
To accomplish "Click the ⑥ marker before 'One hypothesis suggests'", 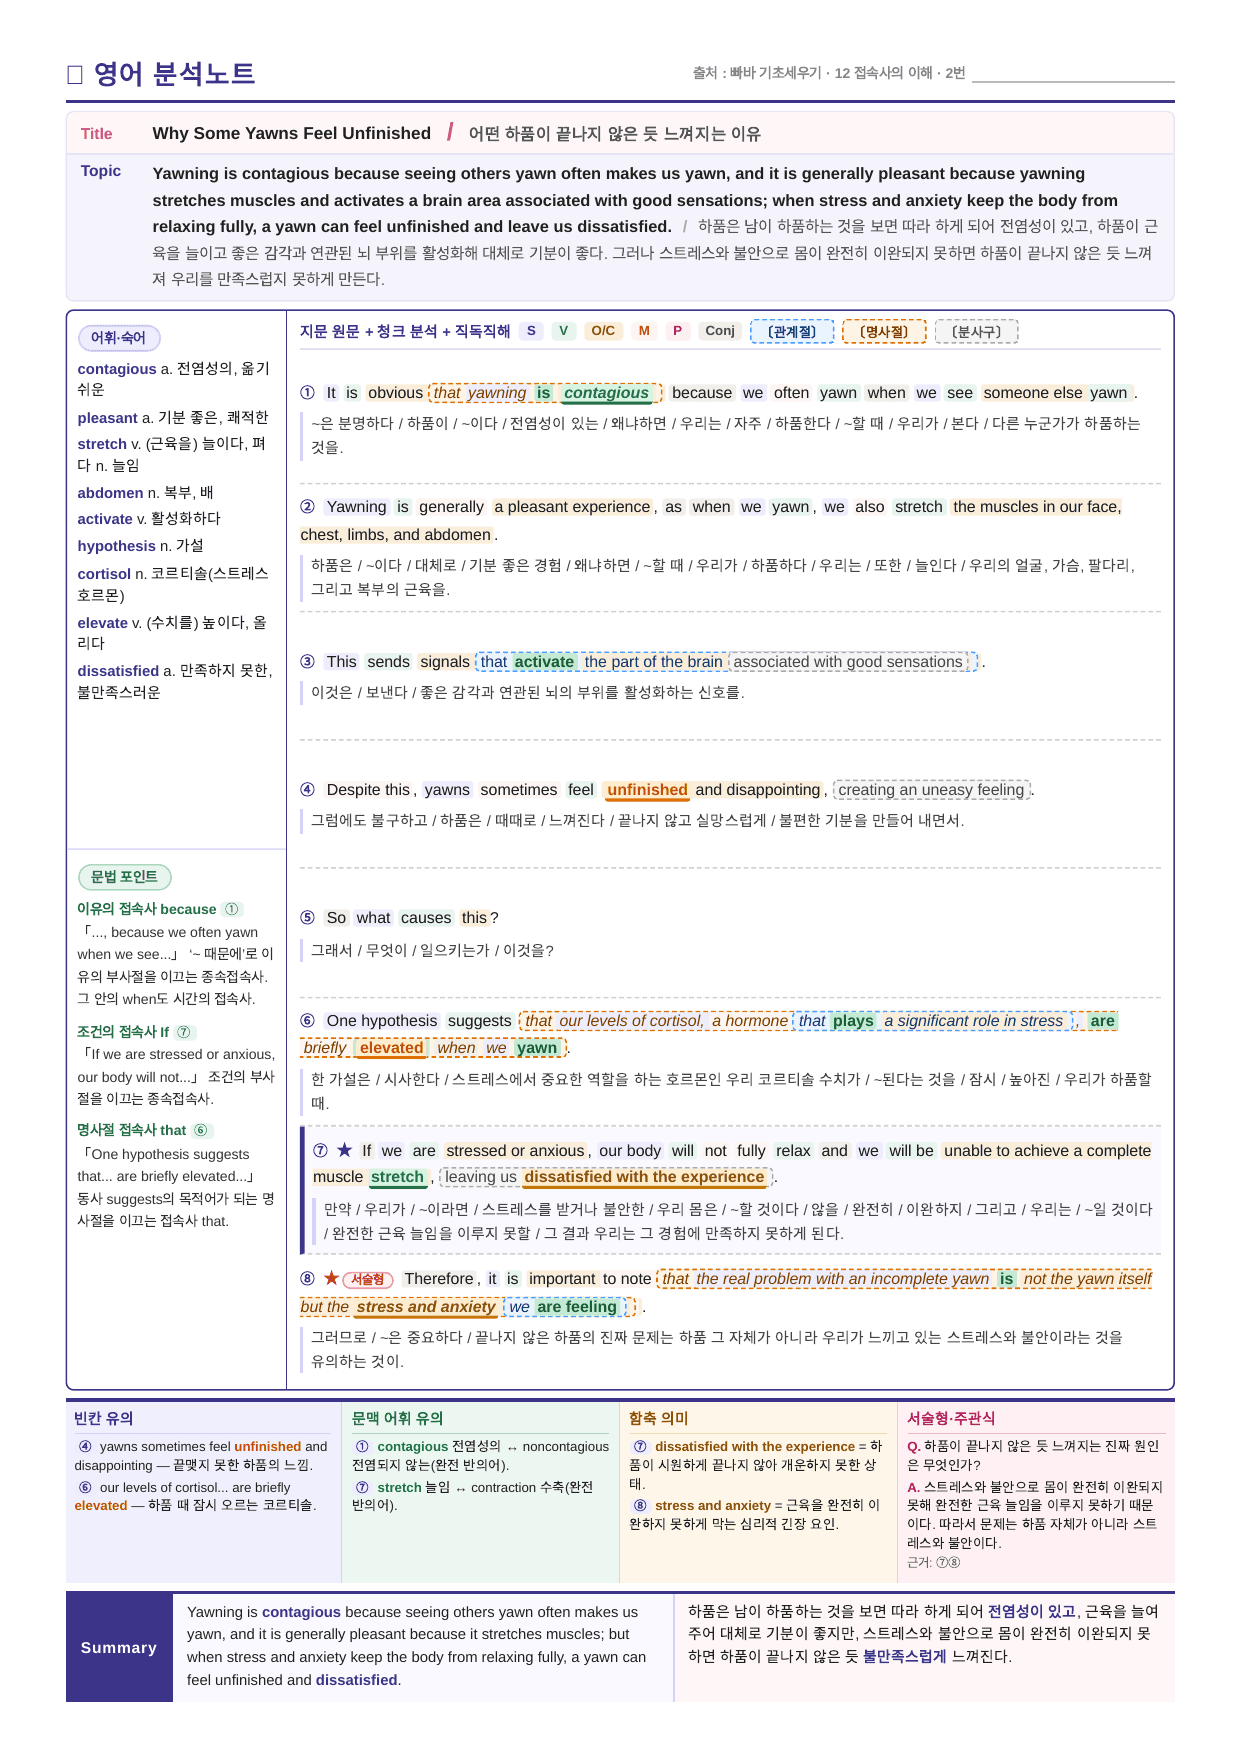I will (x=308, y=1021).
